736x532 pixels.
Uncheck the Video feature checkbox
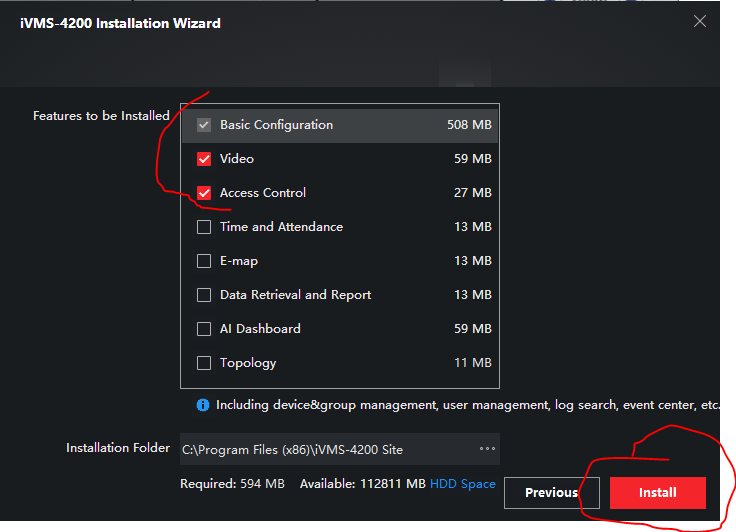[x=204, y=159]
